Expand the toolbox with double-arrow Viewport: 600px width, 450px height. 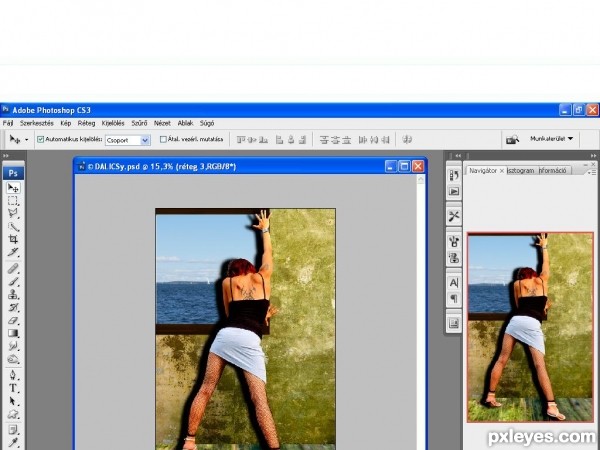(x=6, y=155)
